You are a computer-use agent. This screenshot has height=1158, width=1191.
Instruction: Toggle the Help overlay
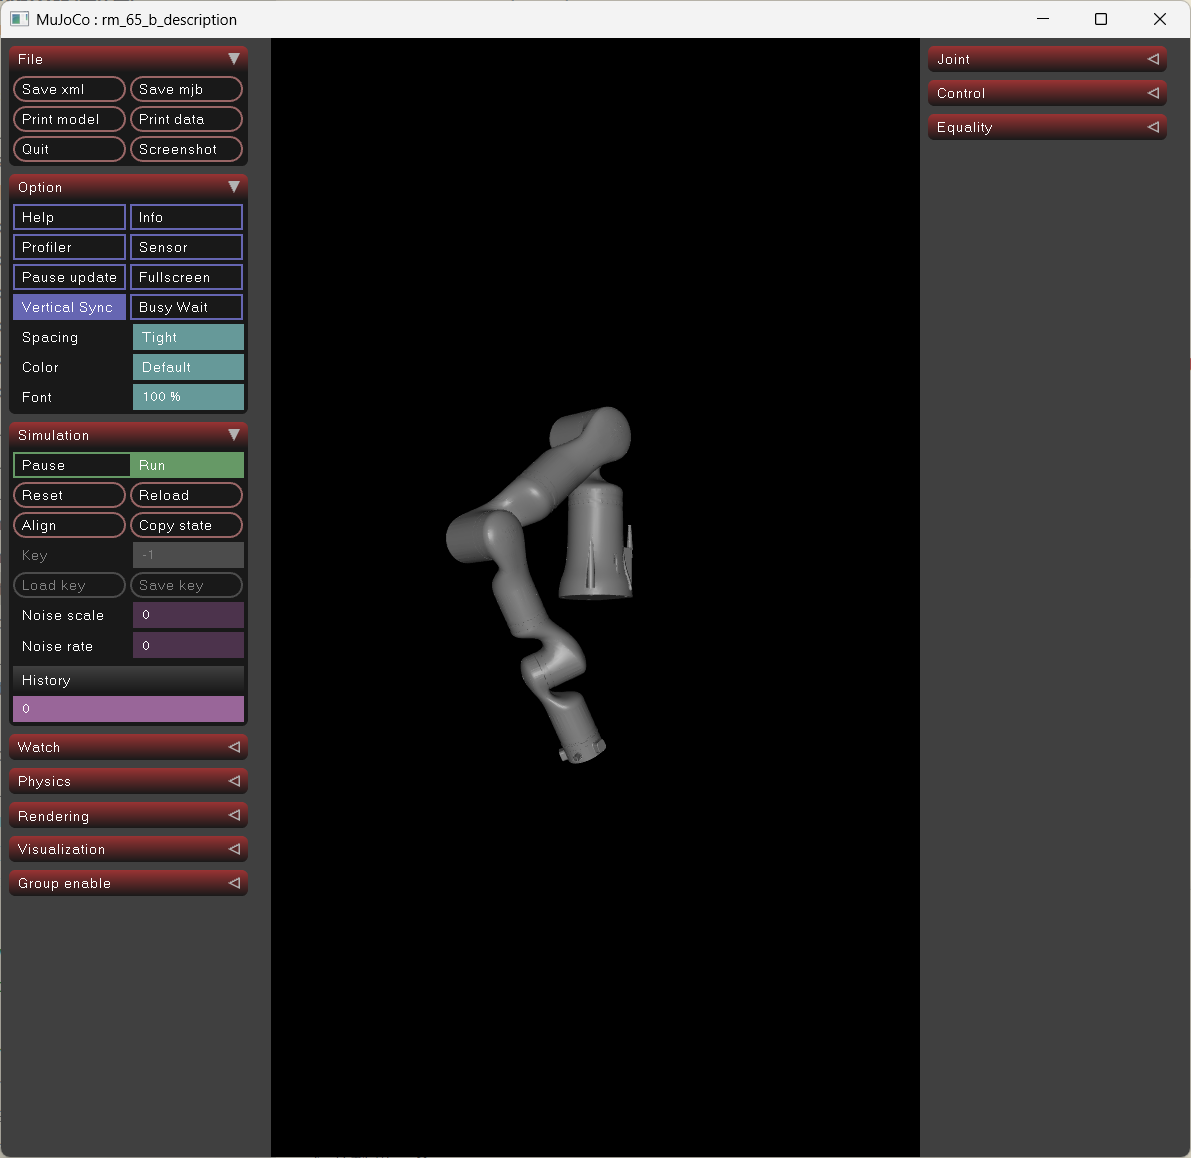69,217
